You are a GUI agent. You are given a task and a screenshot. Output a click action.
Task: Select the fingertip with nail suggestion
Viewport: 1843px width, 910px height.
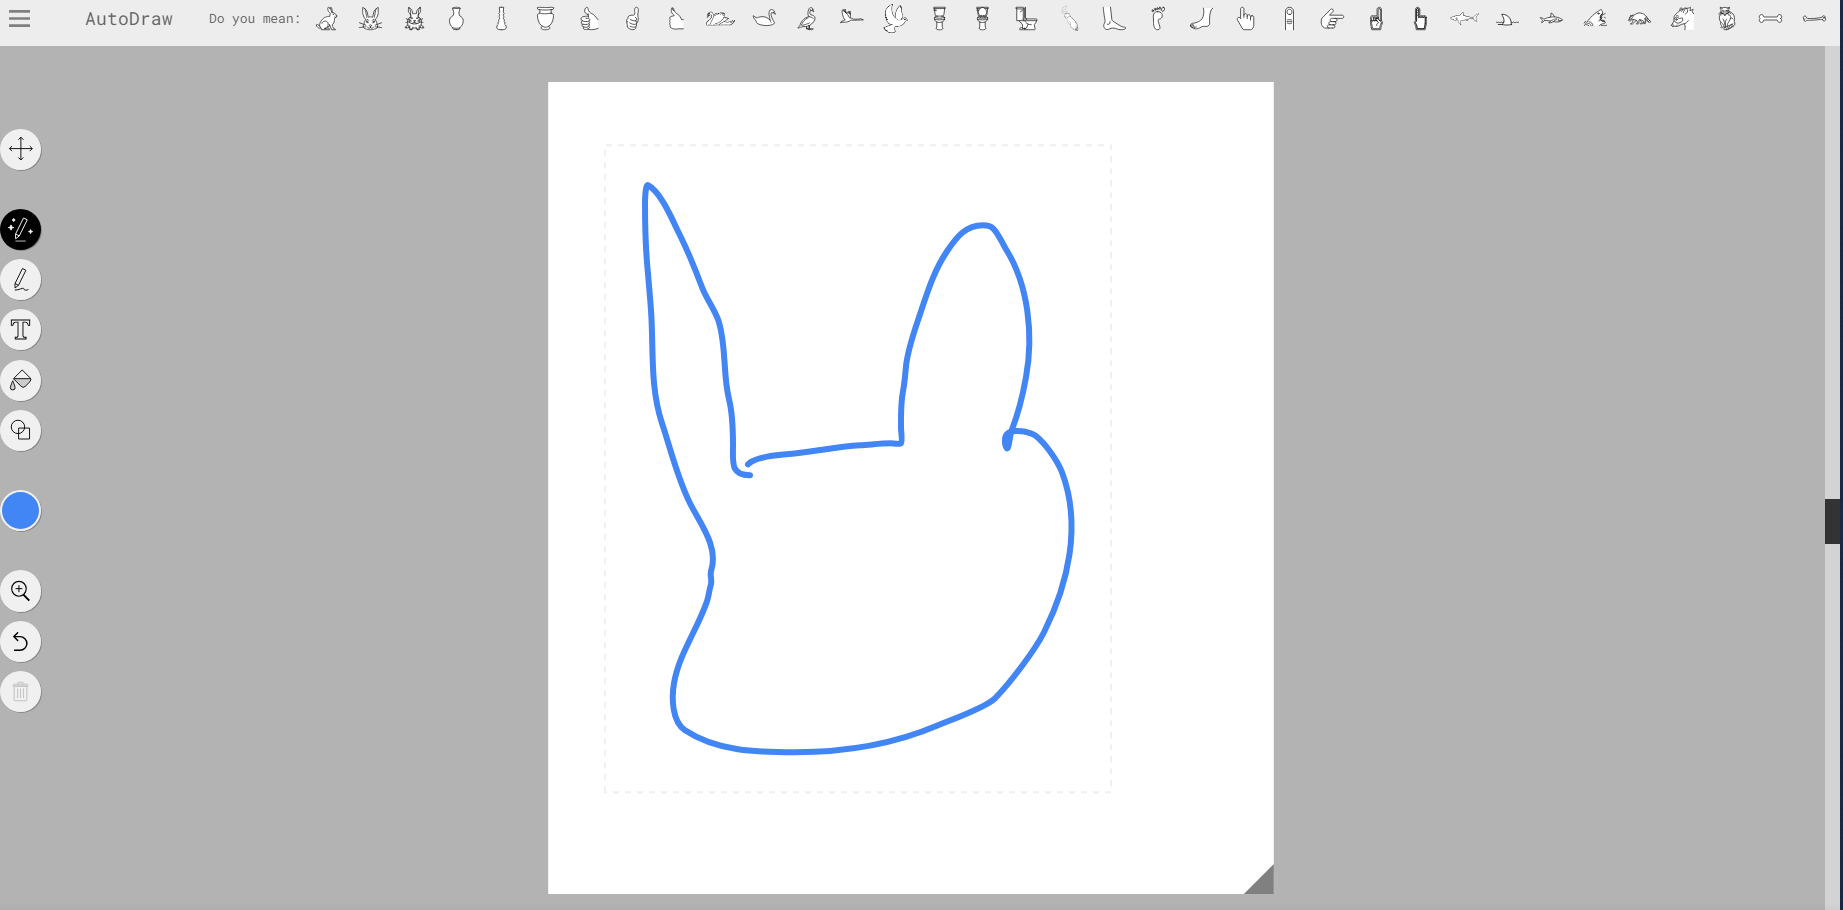tap(1289, 19)
